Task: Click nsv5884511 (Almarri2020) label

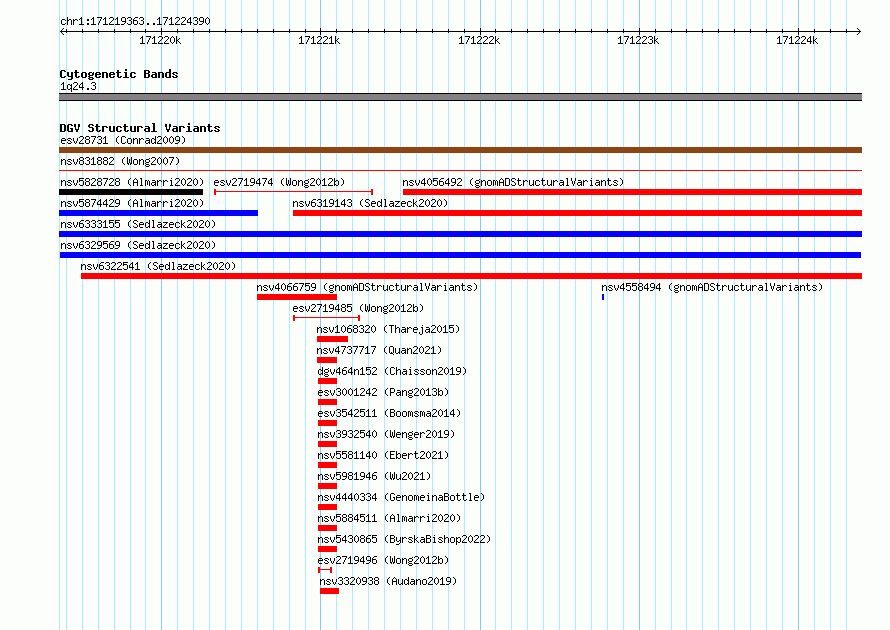Action: click(389, 518)
